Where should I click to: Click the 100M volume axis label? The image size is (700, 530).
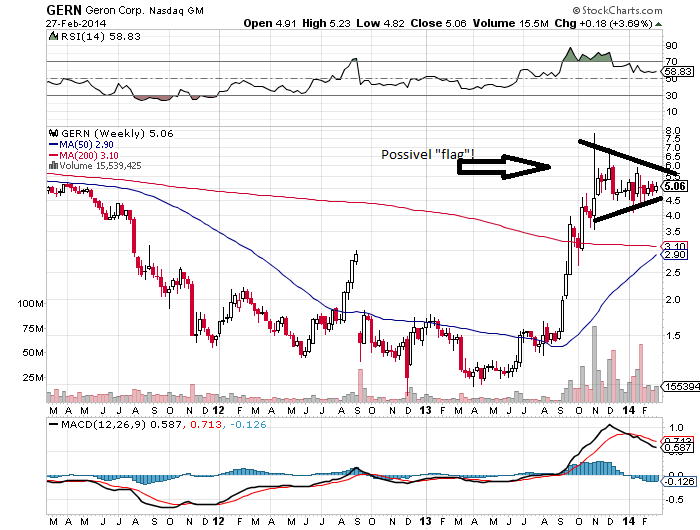(x=31, y=304)
